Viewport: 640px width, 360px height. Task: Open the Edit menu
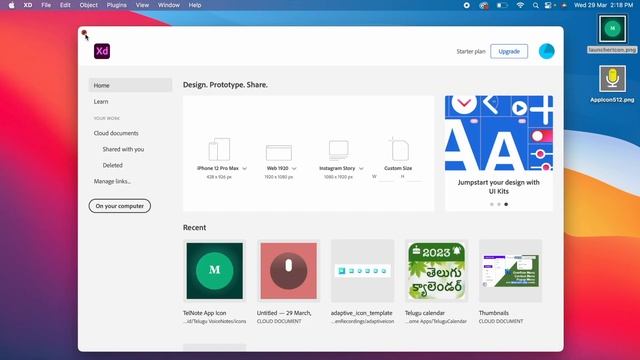(65, 5)
